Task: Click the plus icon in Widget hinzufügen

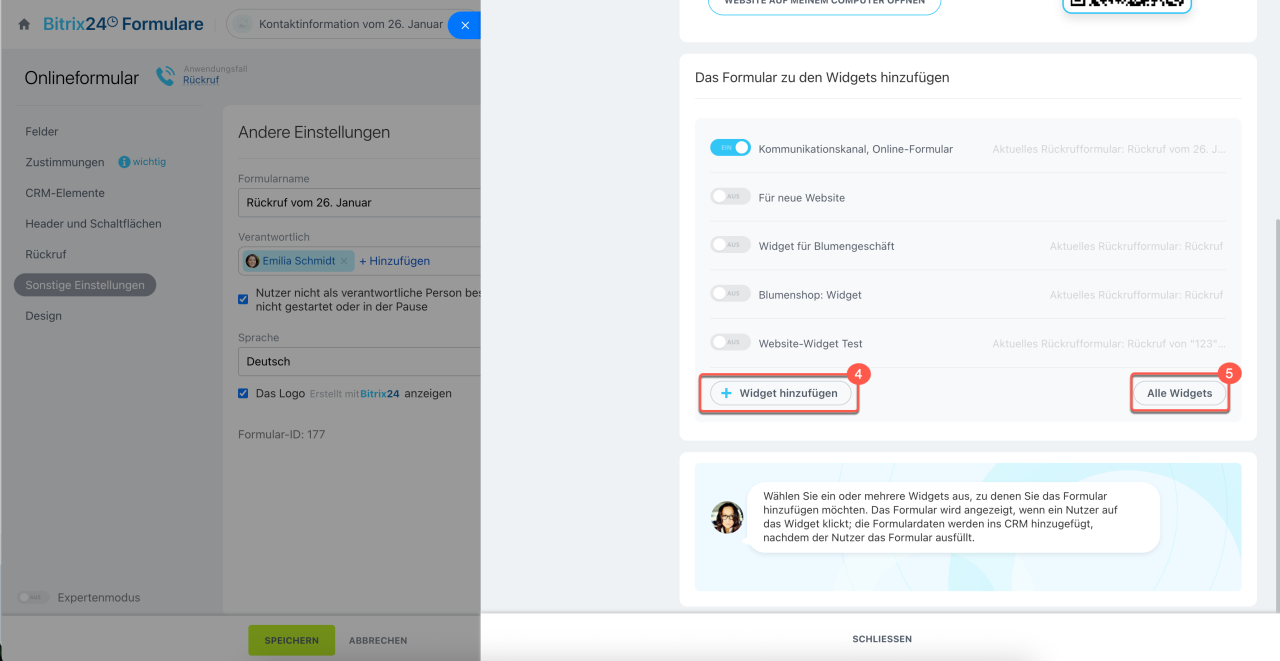Action: 727,394
